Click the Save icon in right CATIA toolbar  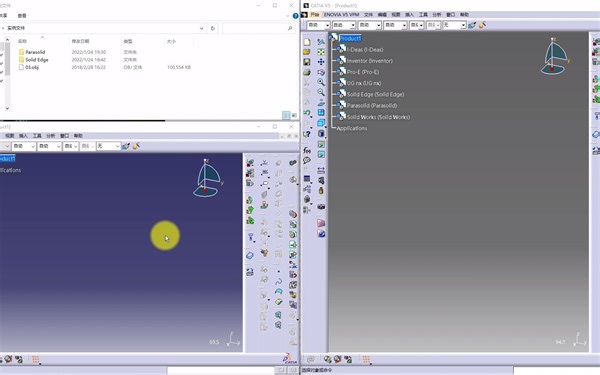307,62
